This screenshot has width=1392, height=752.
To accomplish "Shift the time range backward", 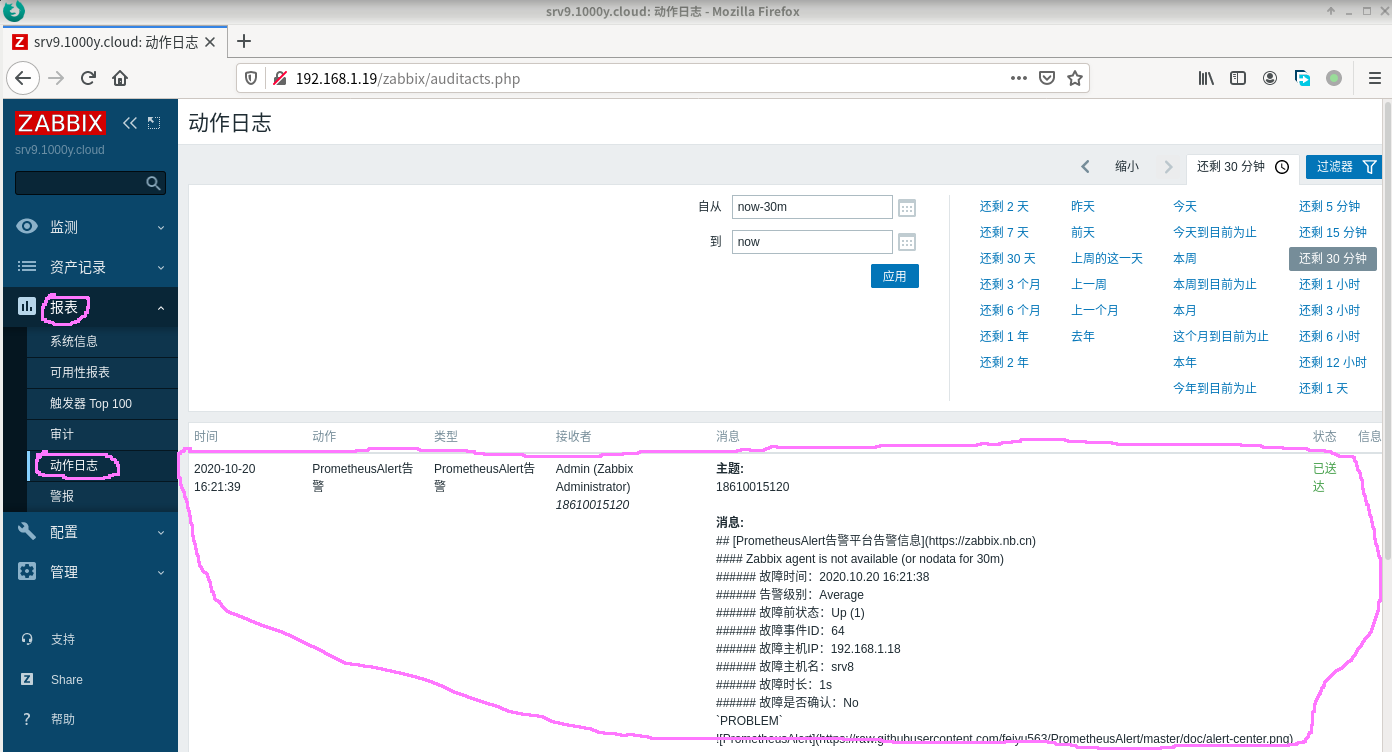I will [1085, 167].
